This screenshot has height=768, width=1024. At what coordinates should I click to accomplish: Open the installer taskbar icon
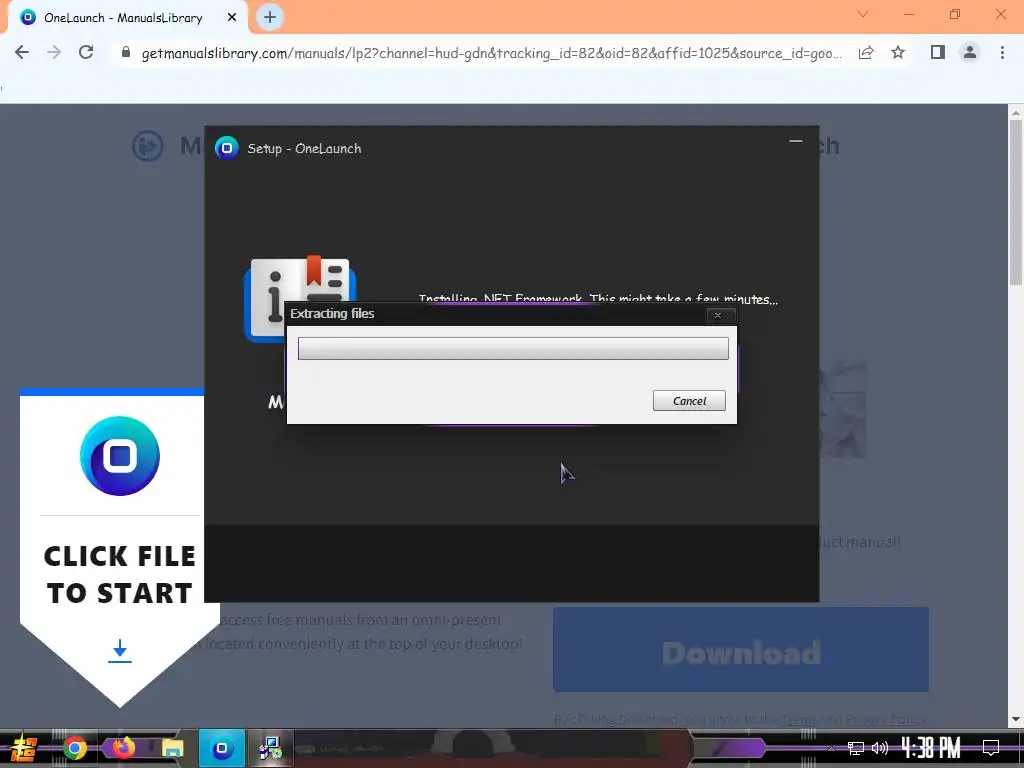270,748
